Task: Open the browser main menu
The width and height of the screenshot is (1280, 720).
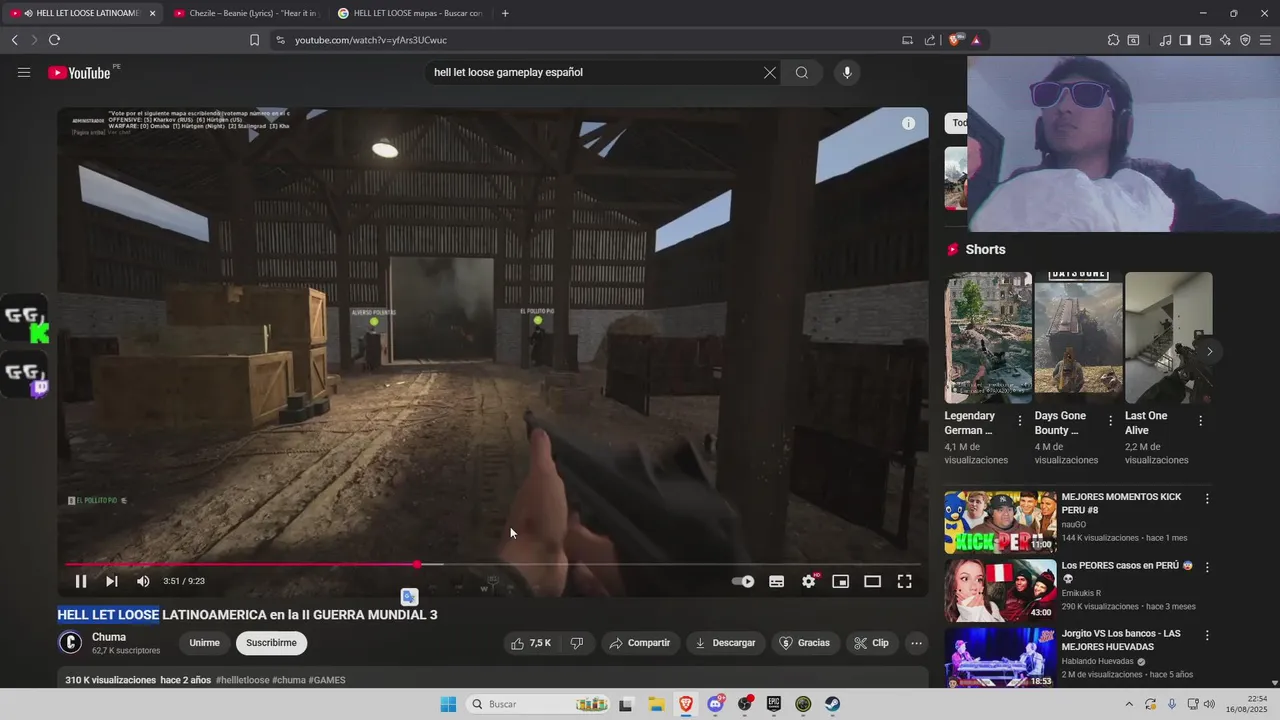Action: coord(1266,40)
